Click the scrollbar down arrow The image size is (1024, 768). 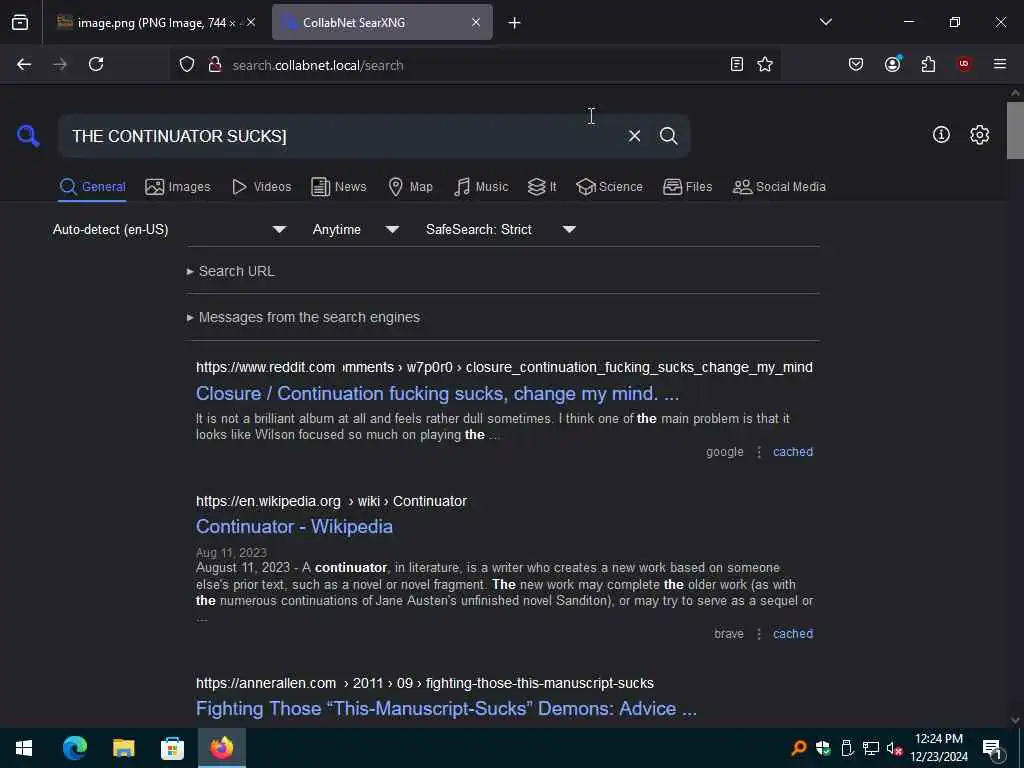tap(1015, 720)
